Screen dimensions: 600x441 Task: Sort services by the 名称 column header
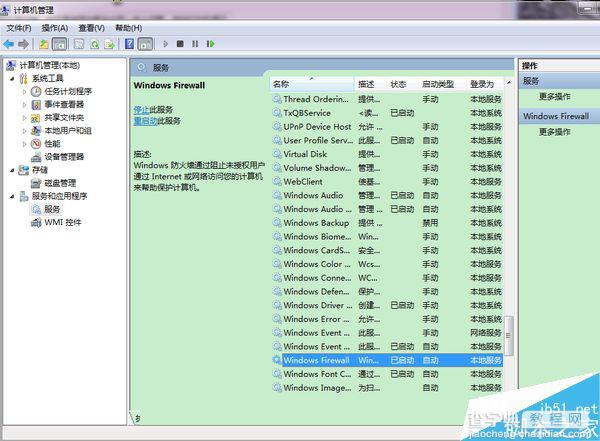(x=312, y=84)
